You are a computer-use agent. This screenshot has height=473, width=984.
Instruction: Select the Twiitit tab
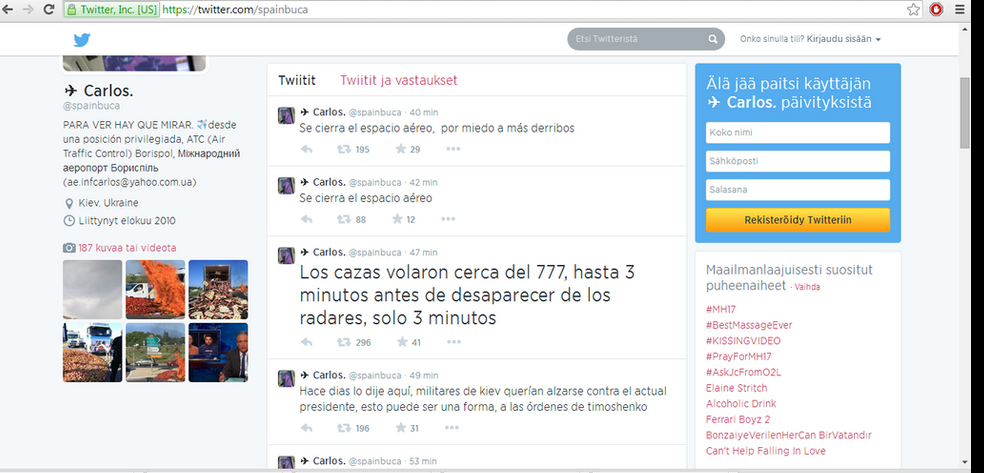pos(297,81)
